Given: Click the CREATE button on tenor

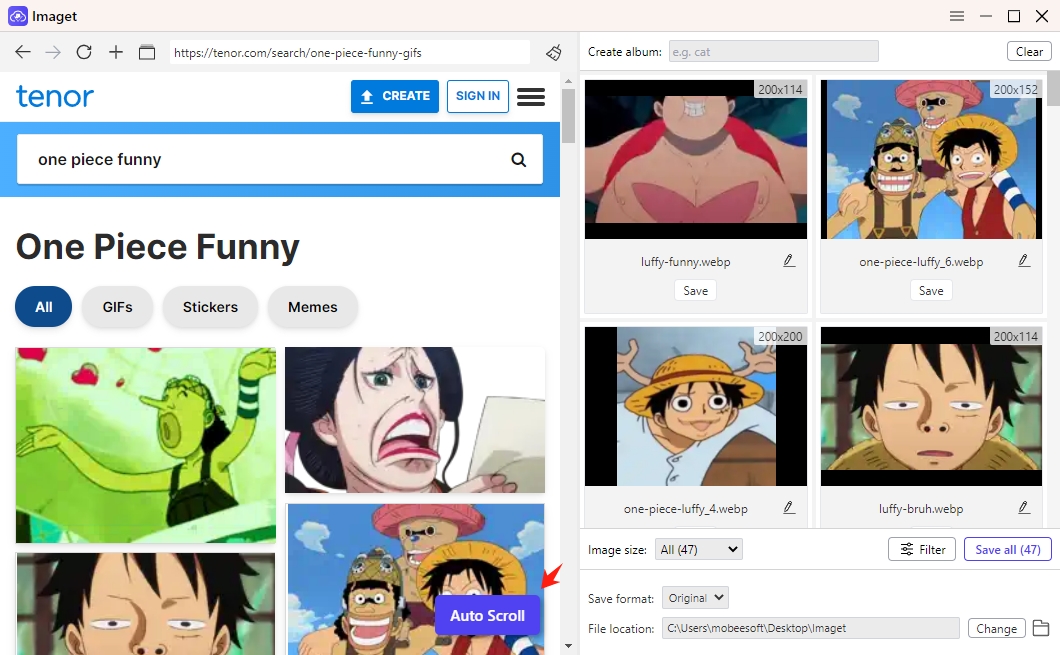Looking at the screenshot, I should [395, 96].
